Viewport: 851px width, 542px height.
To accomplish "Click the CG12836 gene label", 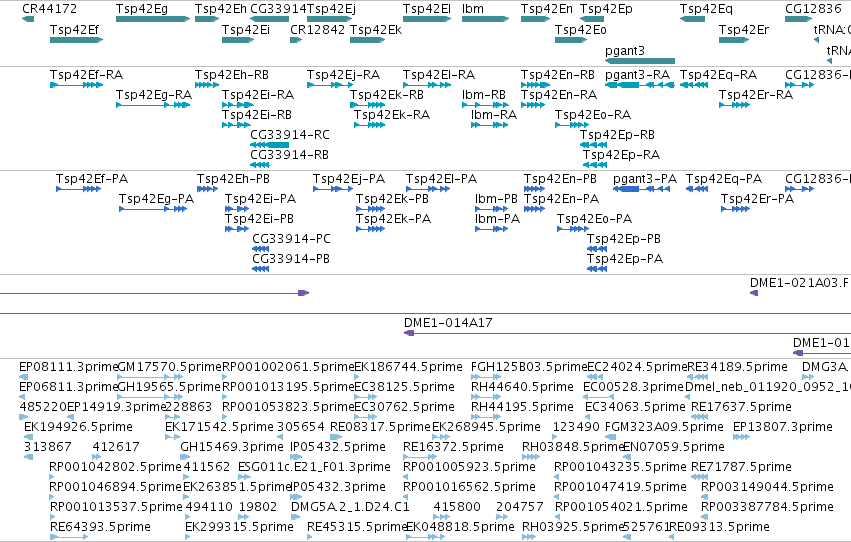I will [x=813, y=9].
